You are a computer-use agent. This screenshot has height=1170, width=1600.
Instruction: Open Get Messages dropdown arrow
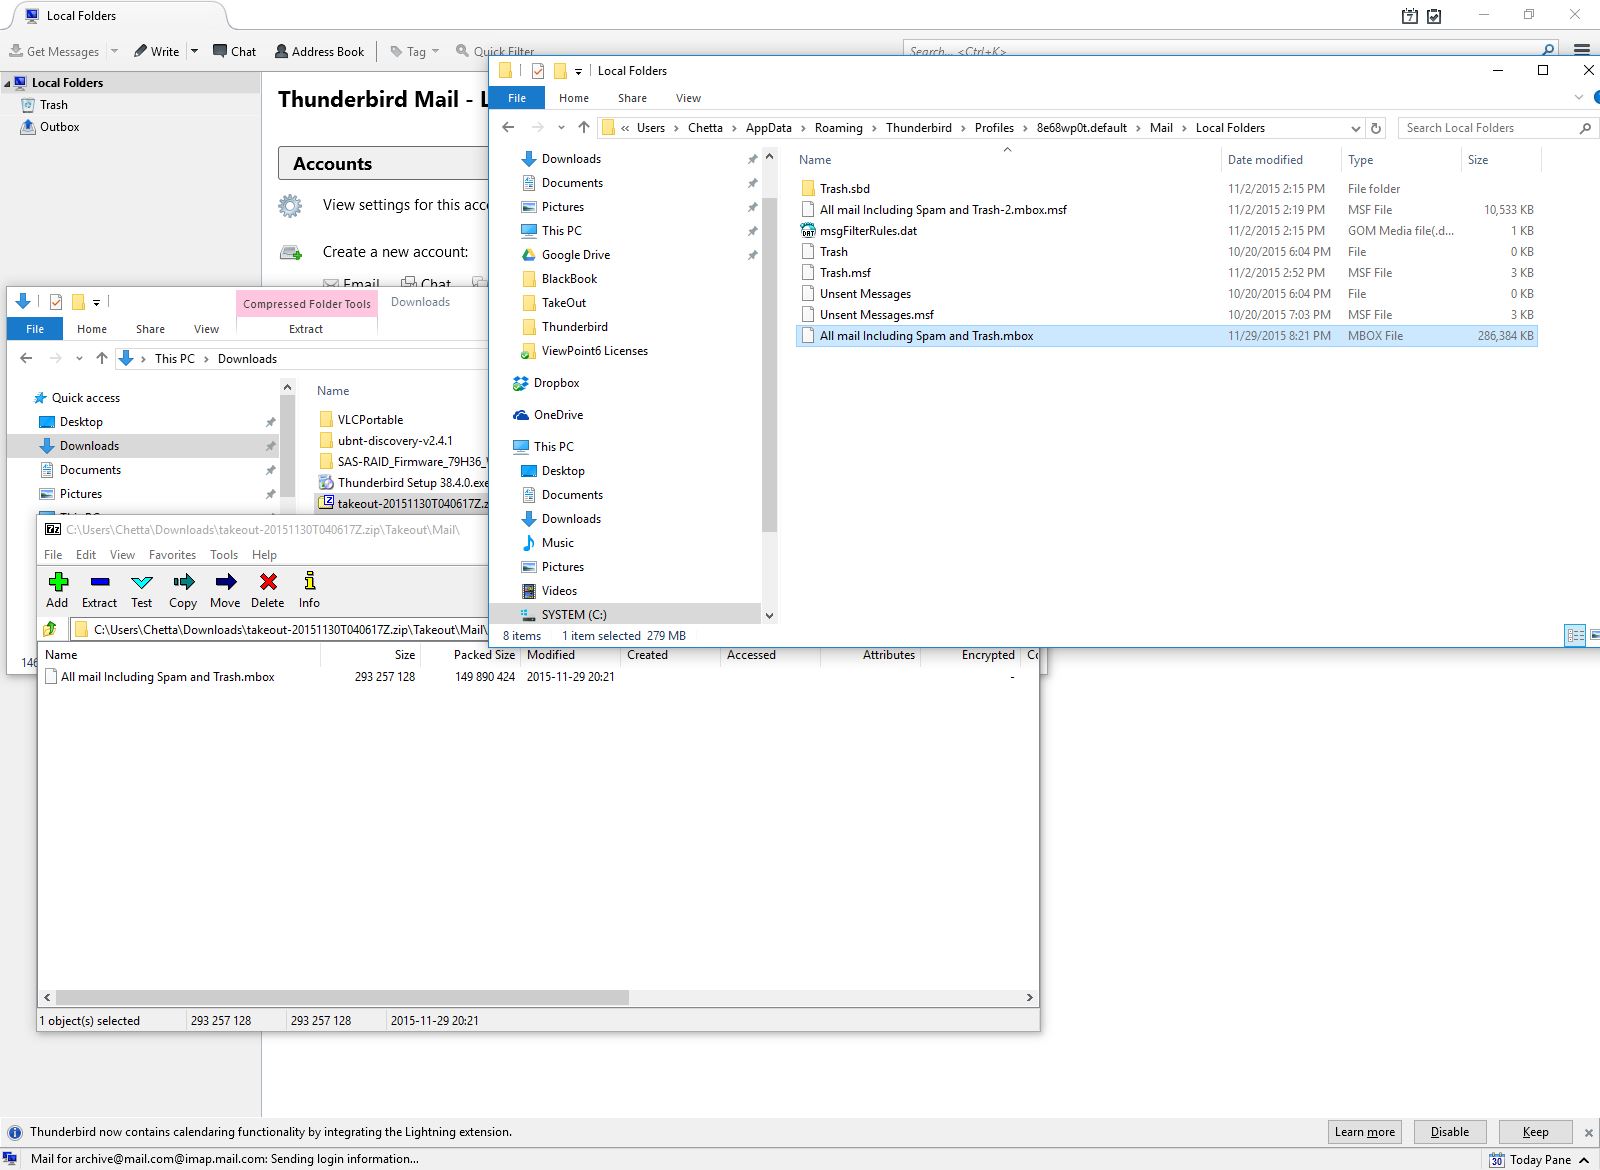[114, 51]
